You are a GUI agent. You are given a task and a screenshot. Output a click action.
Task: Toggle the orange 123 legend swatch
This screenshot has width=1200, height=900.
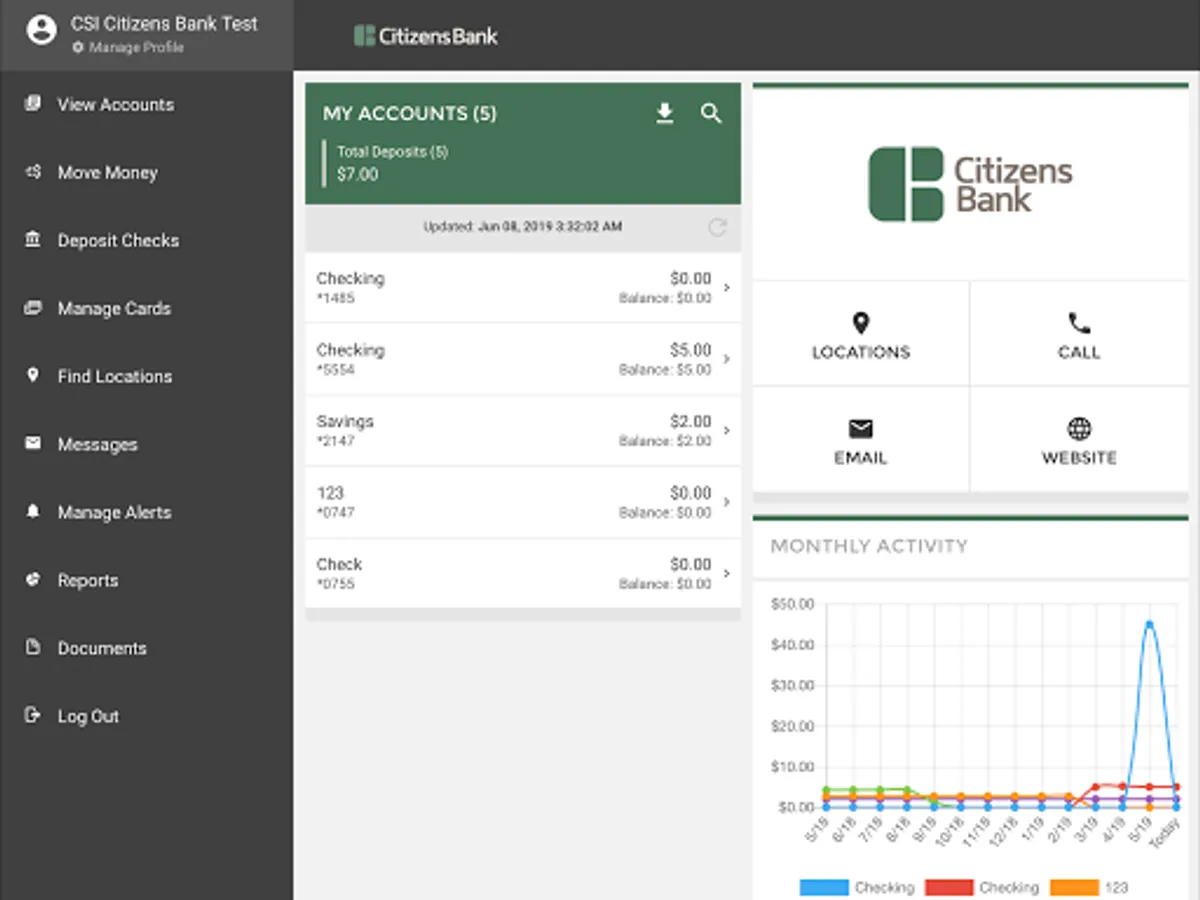[1073, 887]
